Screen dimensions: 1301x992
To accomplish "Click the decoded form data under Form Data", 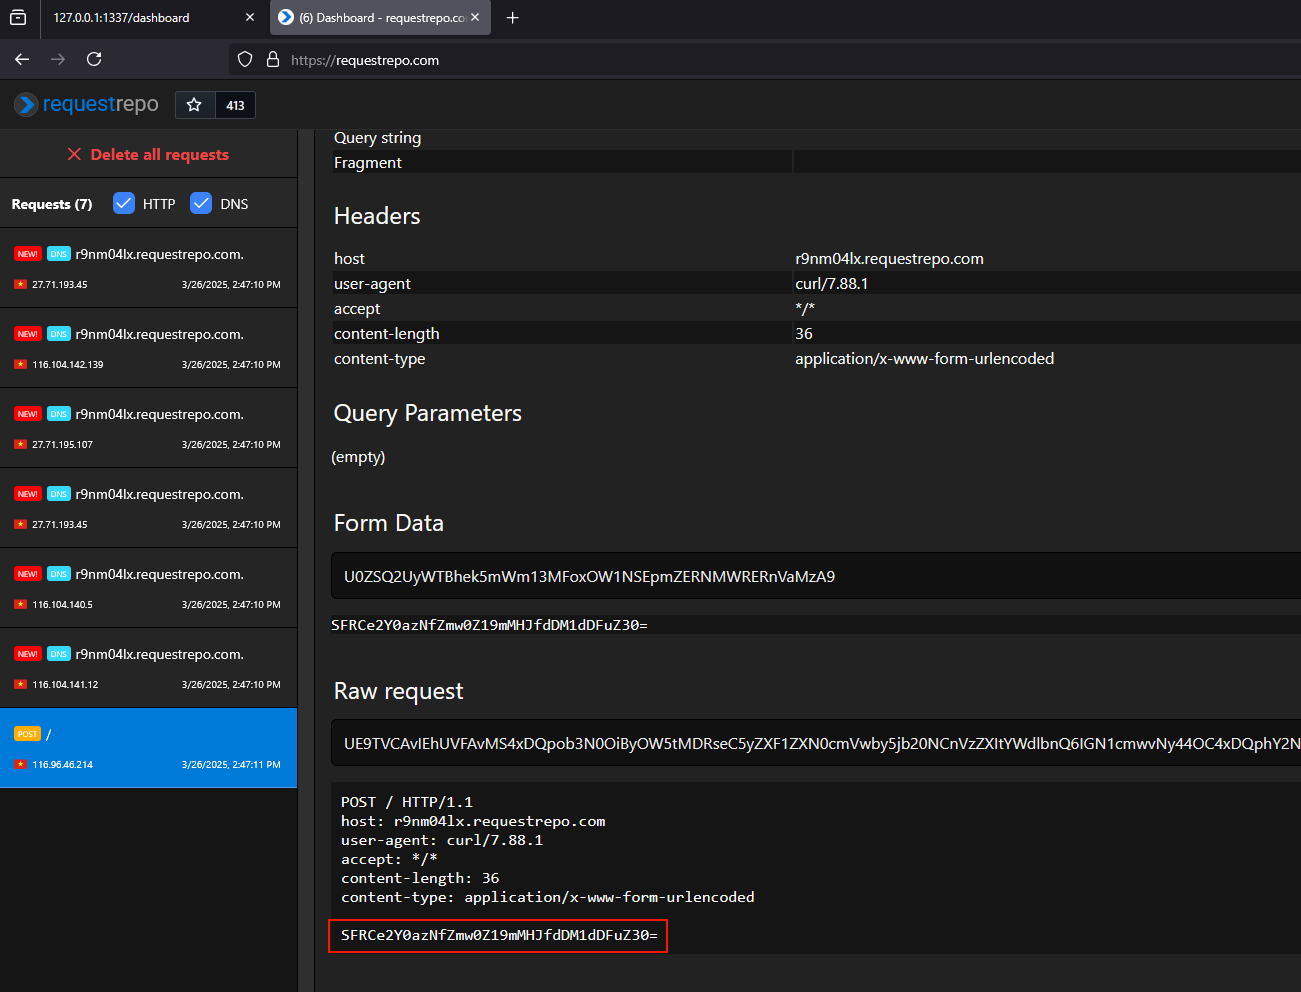I will [x=490, y=625].
